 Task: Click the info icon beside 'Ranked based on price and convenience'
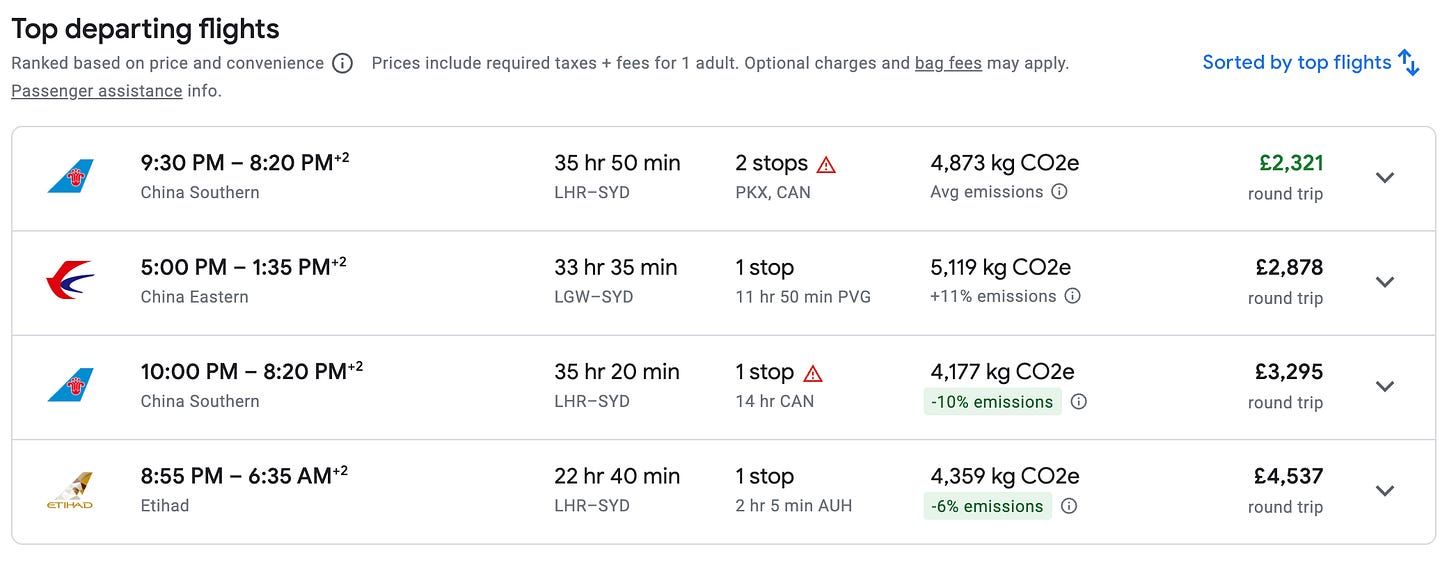pos(342,64)
